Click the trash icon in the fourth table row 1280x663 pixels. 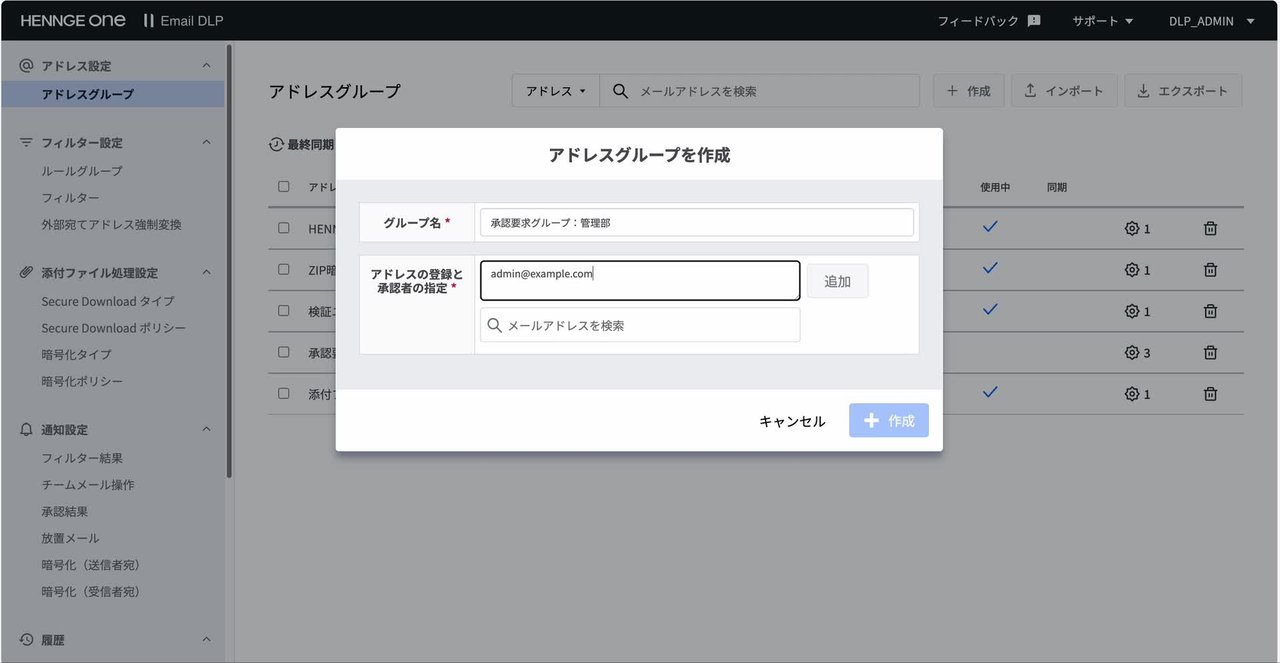pyautogui.click(x=1210, y=353)
